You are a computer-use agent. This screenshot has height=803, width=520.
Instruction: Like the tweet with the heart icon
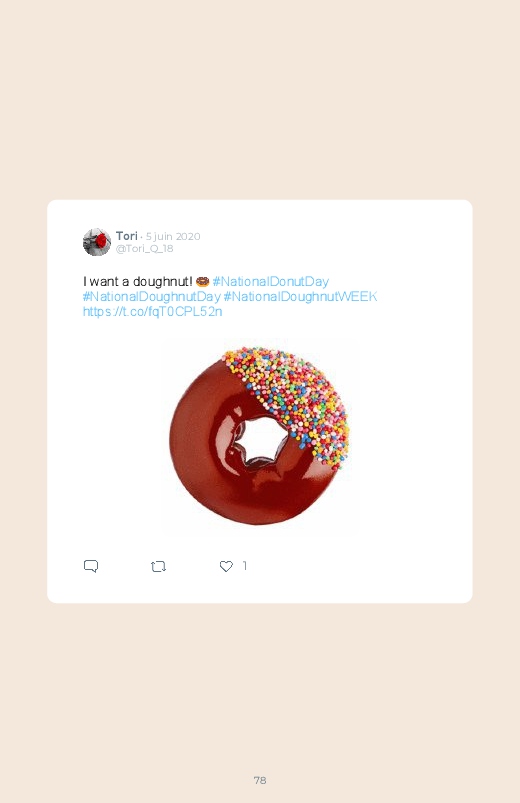coord(226,566)
